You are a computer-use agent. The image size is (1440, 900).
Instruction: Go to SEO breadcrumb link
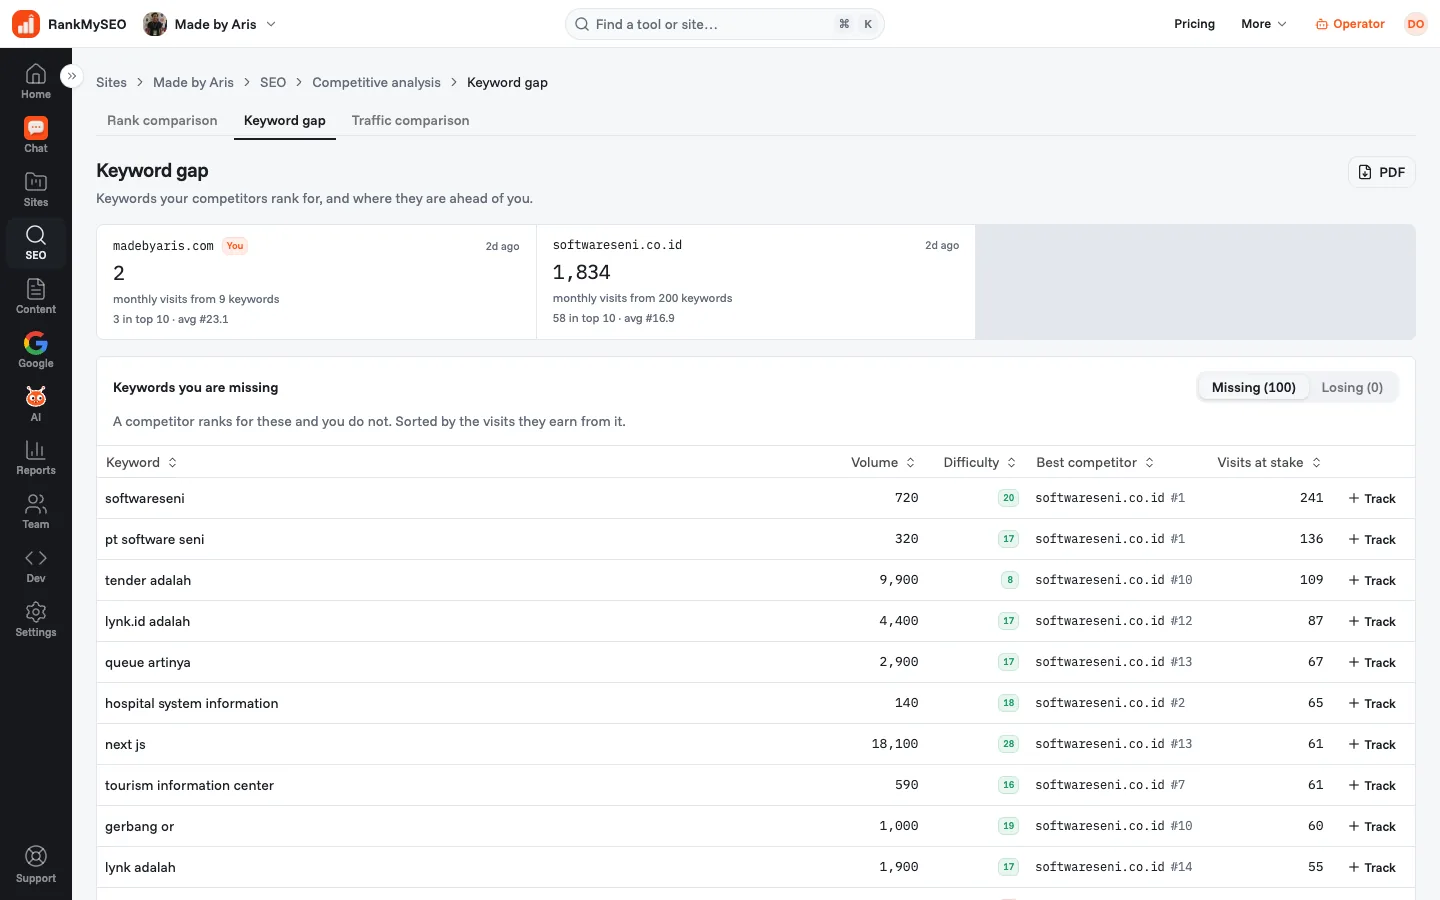[273, 82]
